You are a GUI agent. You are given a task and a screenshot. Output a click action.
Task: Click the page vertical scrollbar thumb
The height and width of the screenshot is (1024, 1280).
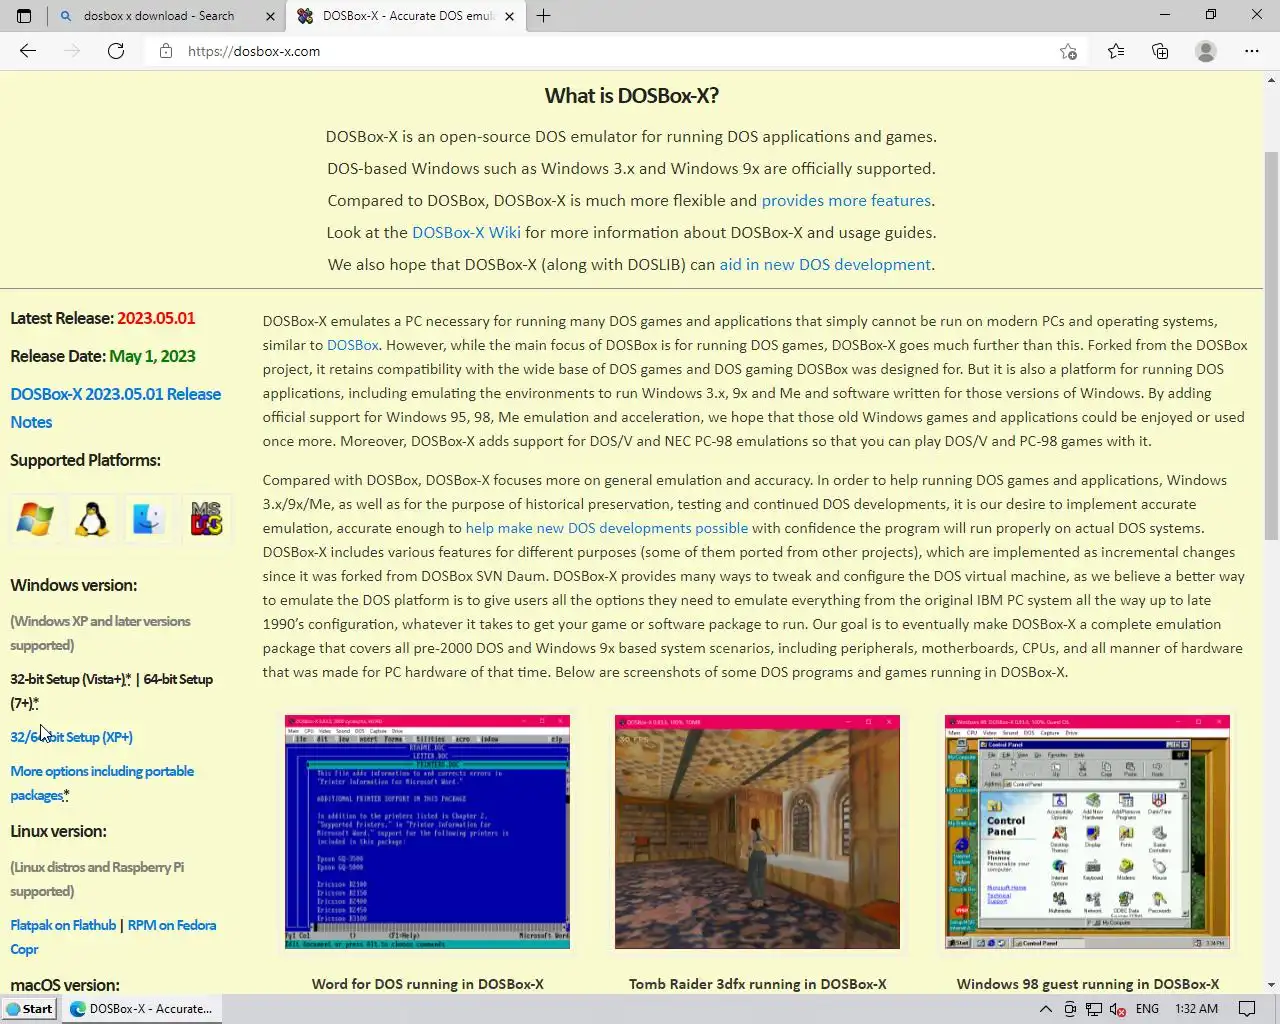[1272, 345]
